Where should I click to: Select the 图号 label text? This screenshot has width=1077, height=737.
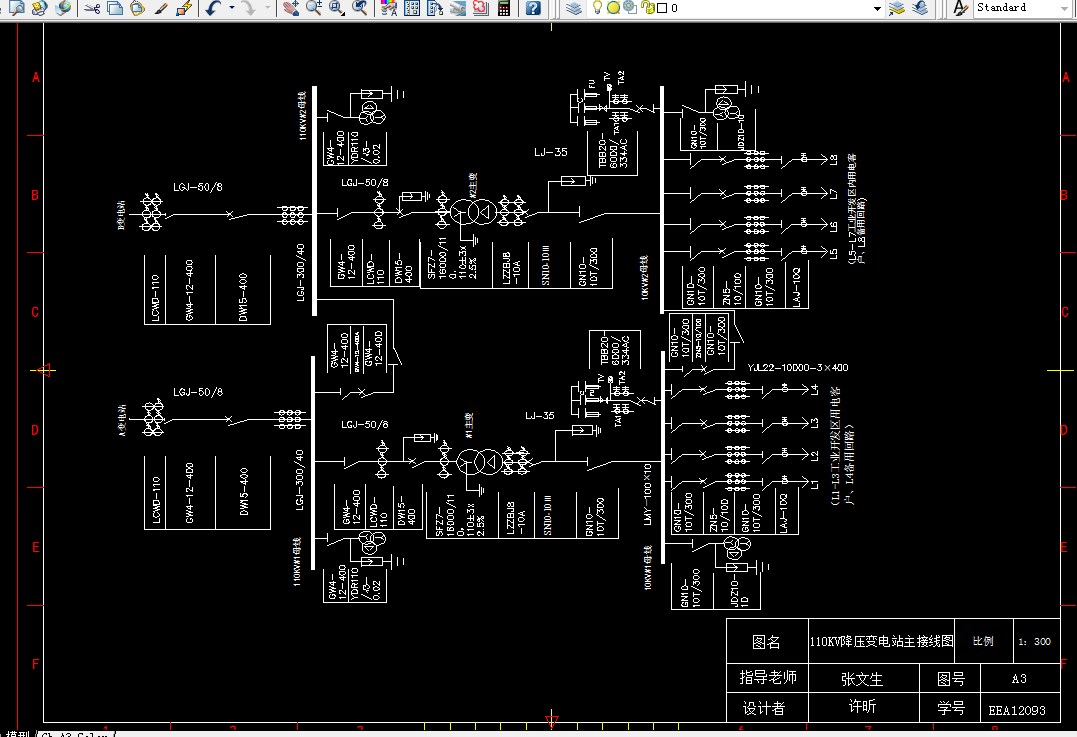(x=951, y=679)
